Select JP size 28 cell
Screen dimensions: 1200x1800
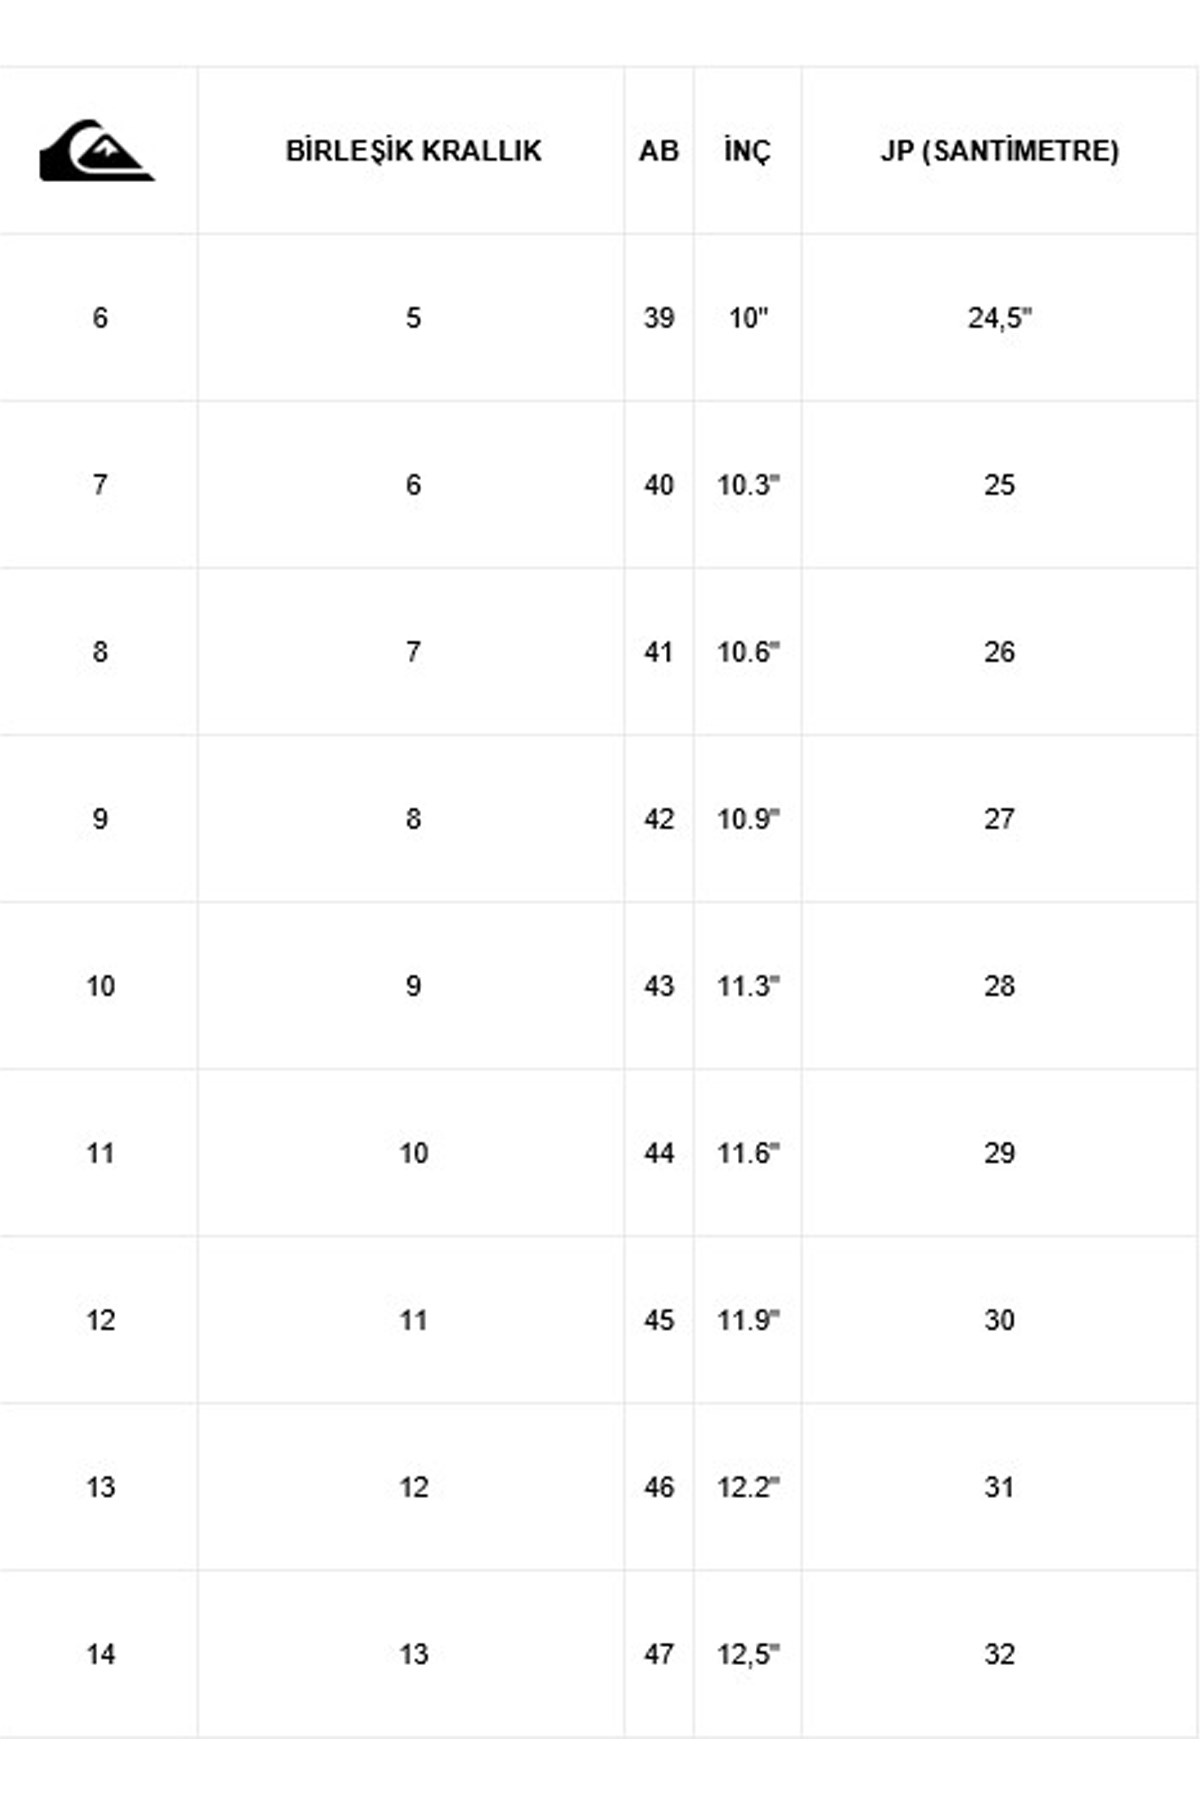pos(999,986)
